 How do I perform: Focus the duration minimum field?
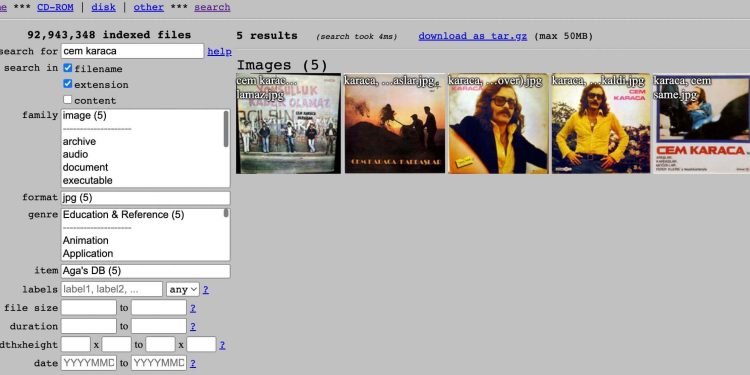[89, 326]
